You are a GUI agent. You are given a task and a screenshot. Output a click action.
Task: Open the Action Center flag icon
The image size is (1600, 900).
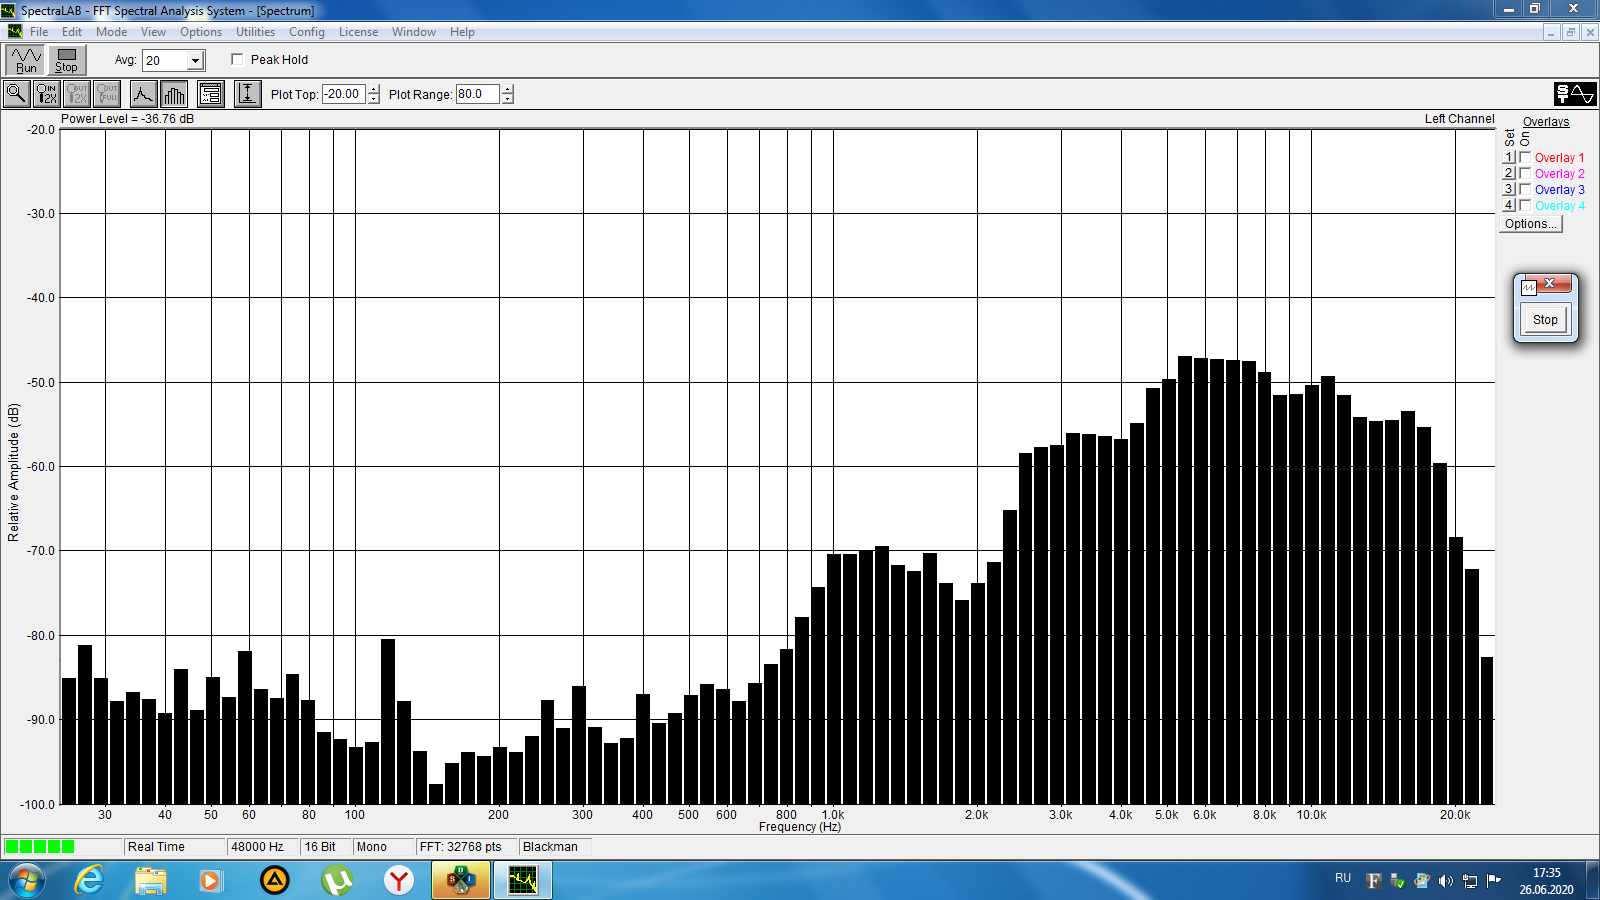(x=1494, y=881)
